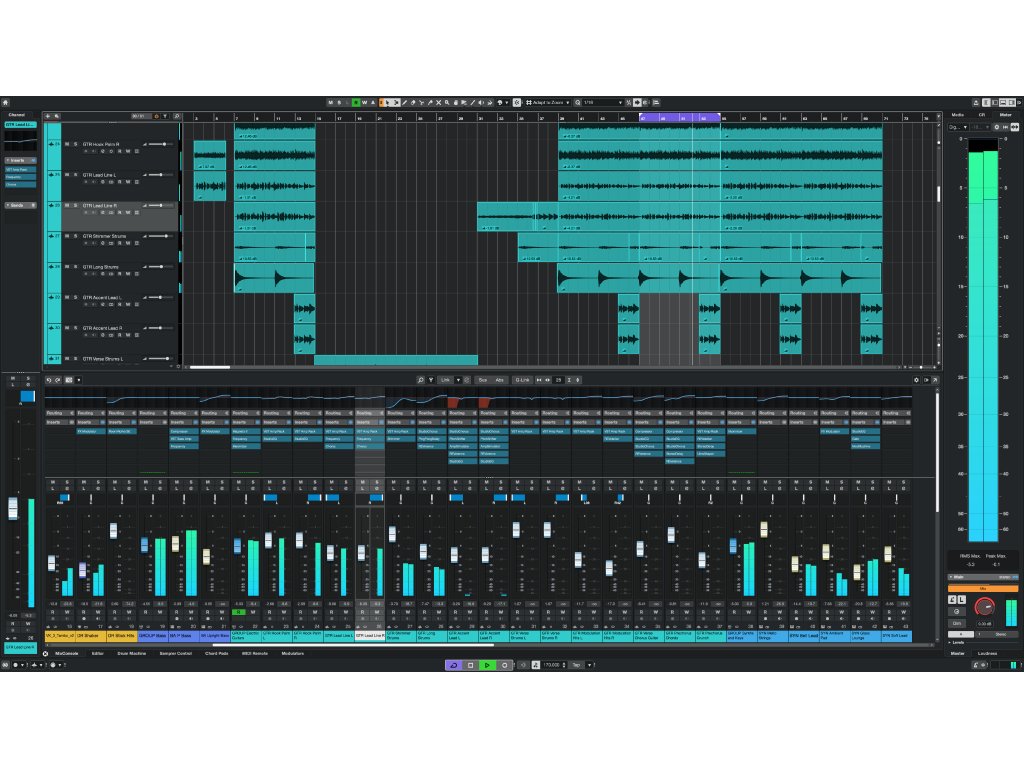The height and width of the screenshot is (768, 1024).
Task: Activate the Cycle loop button in transport
Action: click(x=453, y=665)
